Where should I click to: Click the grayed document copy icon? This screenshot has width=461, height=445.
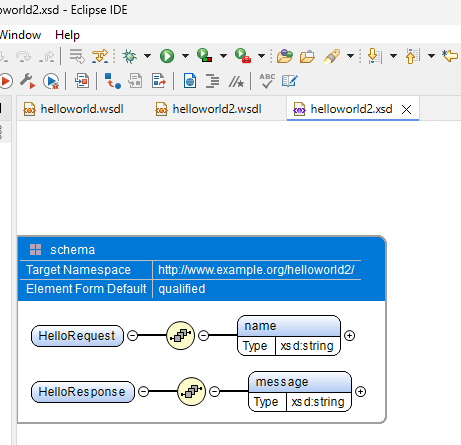pos(135,81)
